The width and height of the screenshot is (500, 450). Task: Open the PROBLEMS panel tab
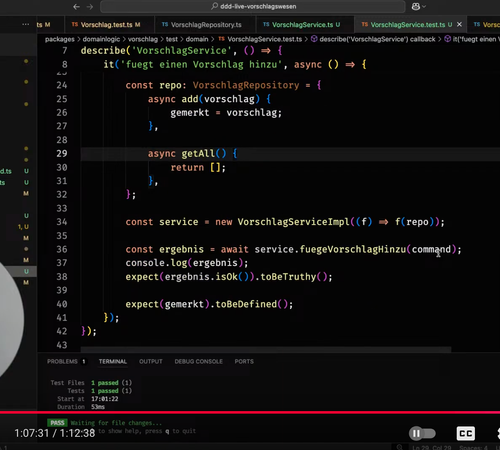[x=62, y=362]
